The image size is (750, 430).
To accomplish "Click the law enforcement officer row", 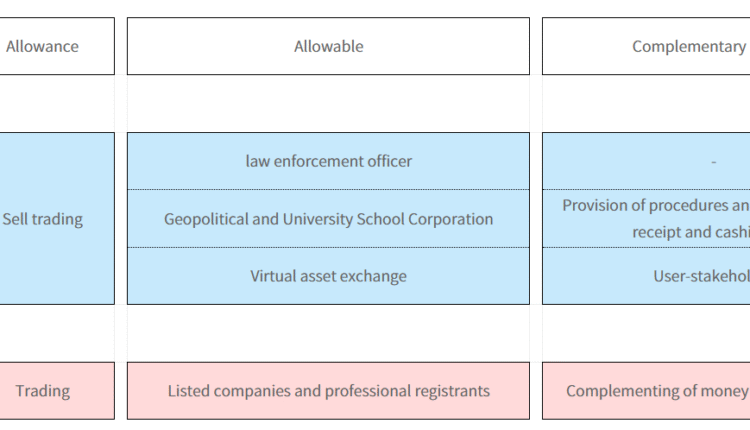I will (x=328, y=161).
